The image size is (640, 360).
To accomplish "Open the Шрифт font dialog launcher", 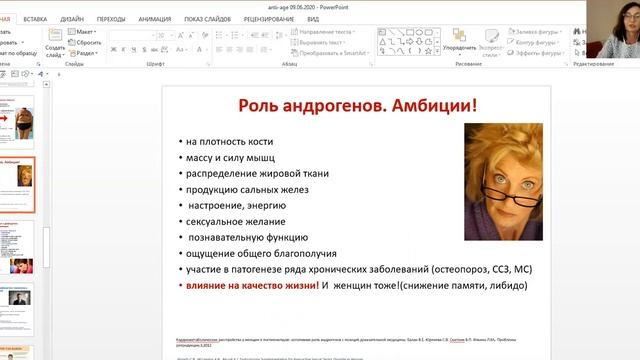I will (207, 64).
